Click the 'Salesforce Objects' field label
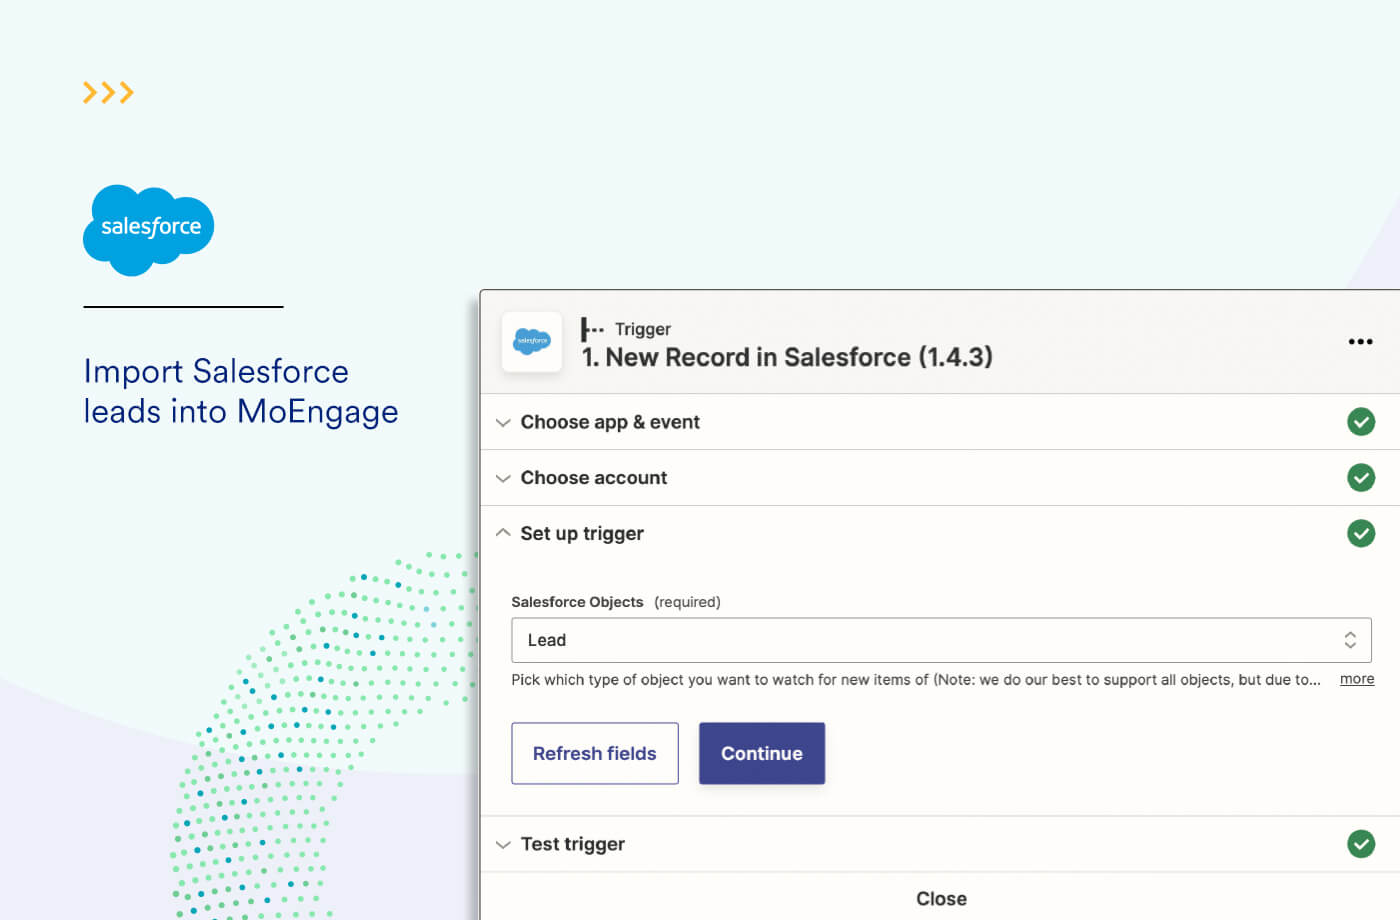 (x=577, y=602)
